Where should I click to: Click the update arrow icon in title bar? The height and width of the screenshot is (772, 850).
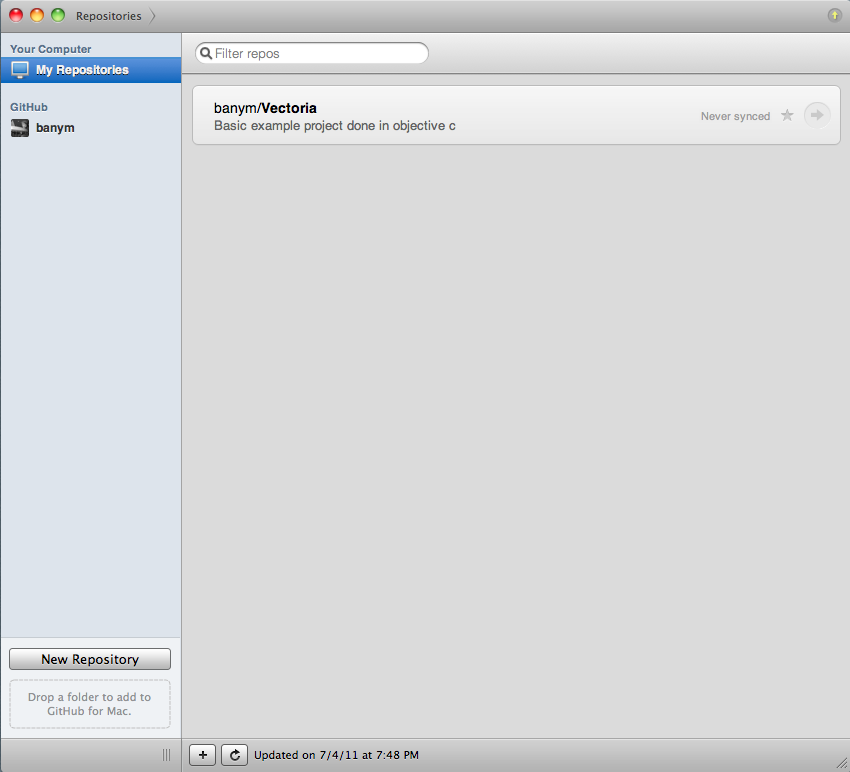(x=834, y=15)
